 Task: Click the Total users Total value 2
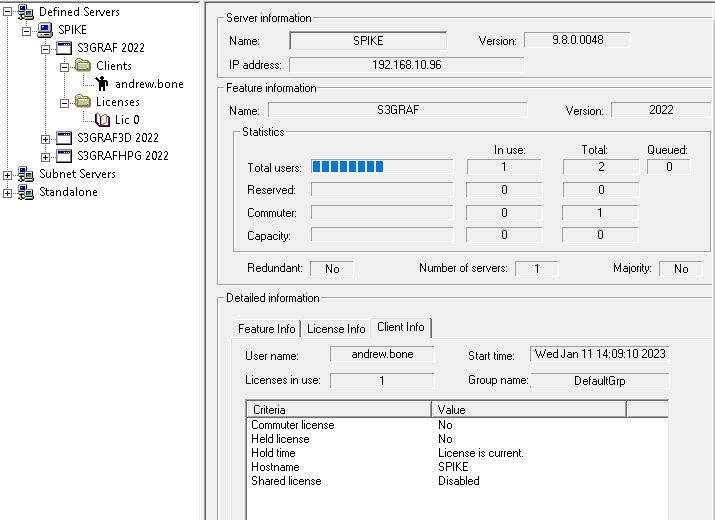point(601,167)
